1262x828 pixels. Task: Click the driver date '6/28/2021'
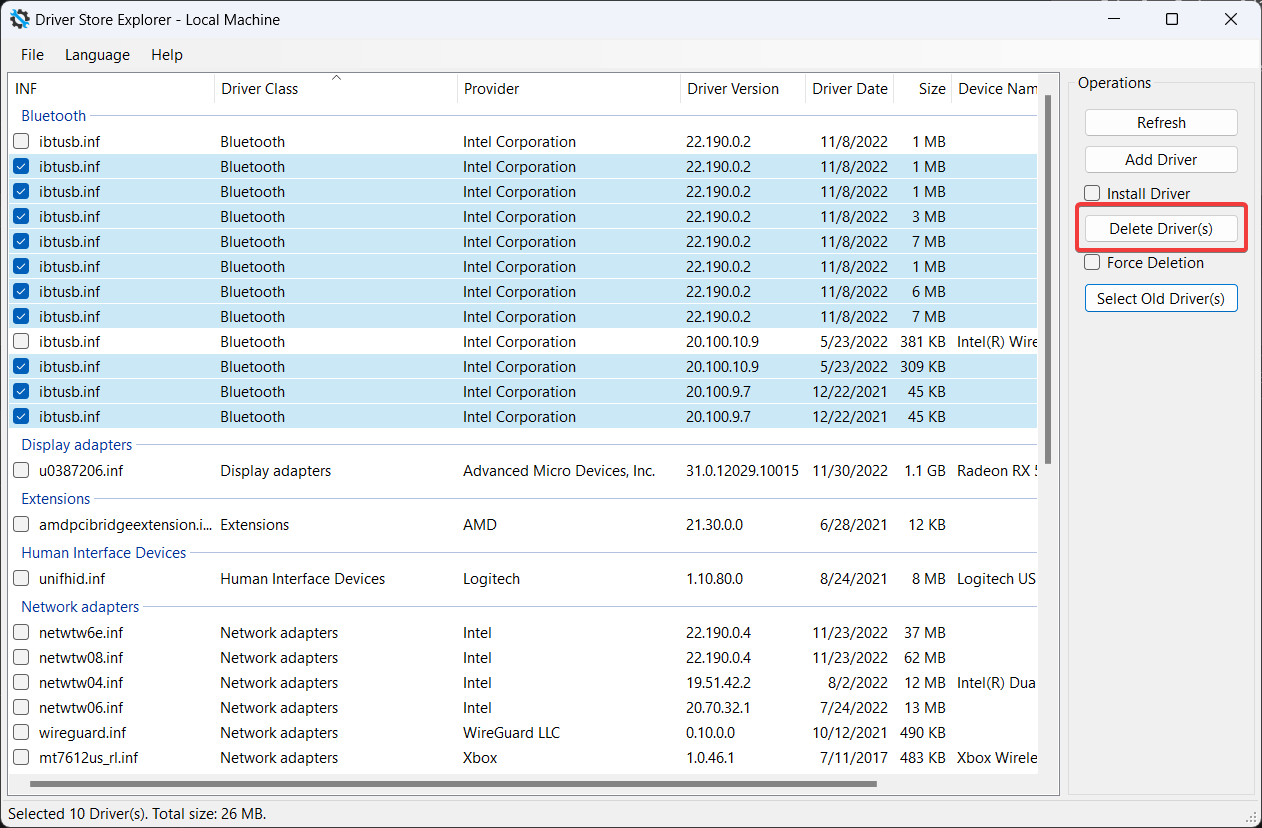coord(856,525)
